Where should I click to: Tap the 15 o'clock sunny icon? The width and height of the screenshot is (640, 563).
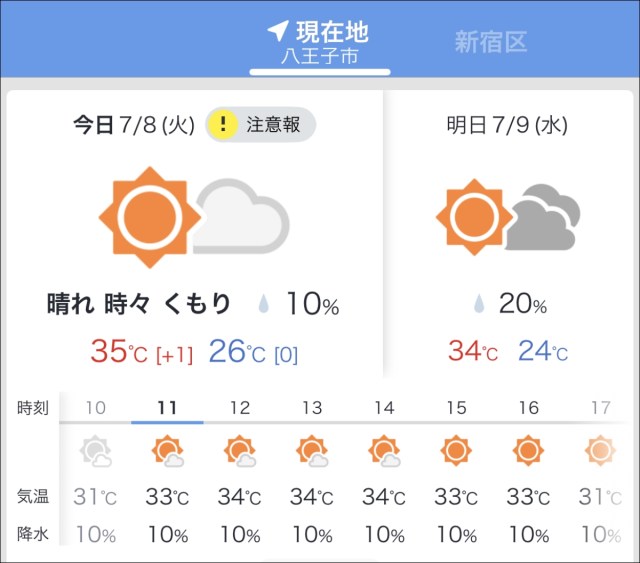click(x=456, y=451)
